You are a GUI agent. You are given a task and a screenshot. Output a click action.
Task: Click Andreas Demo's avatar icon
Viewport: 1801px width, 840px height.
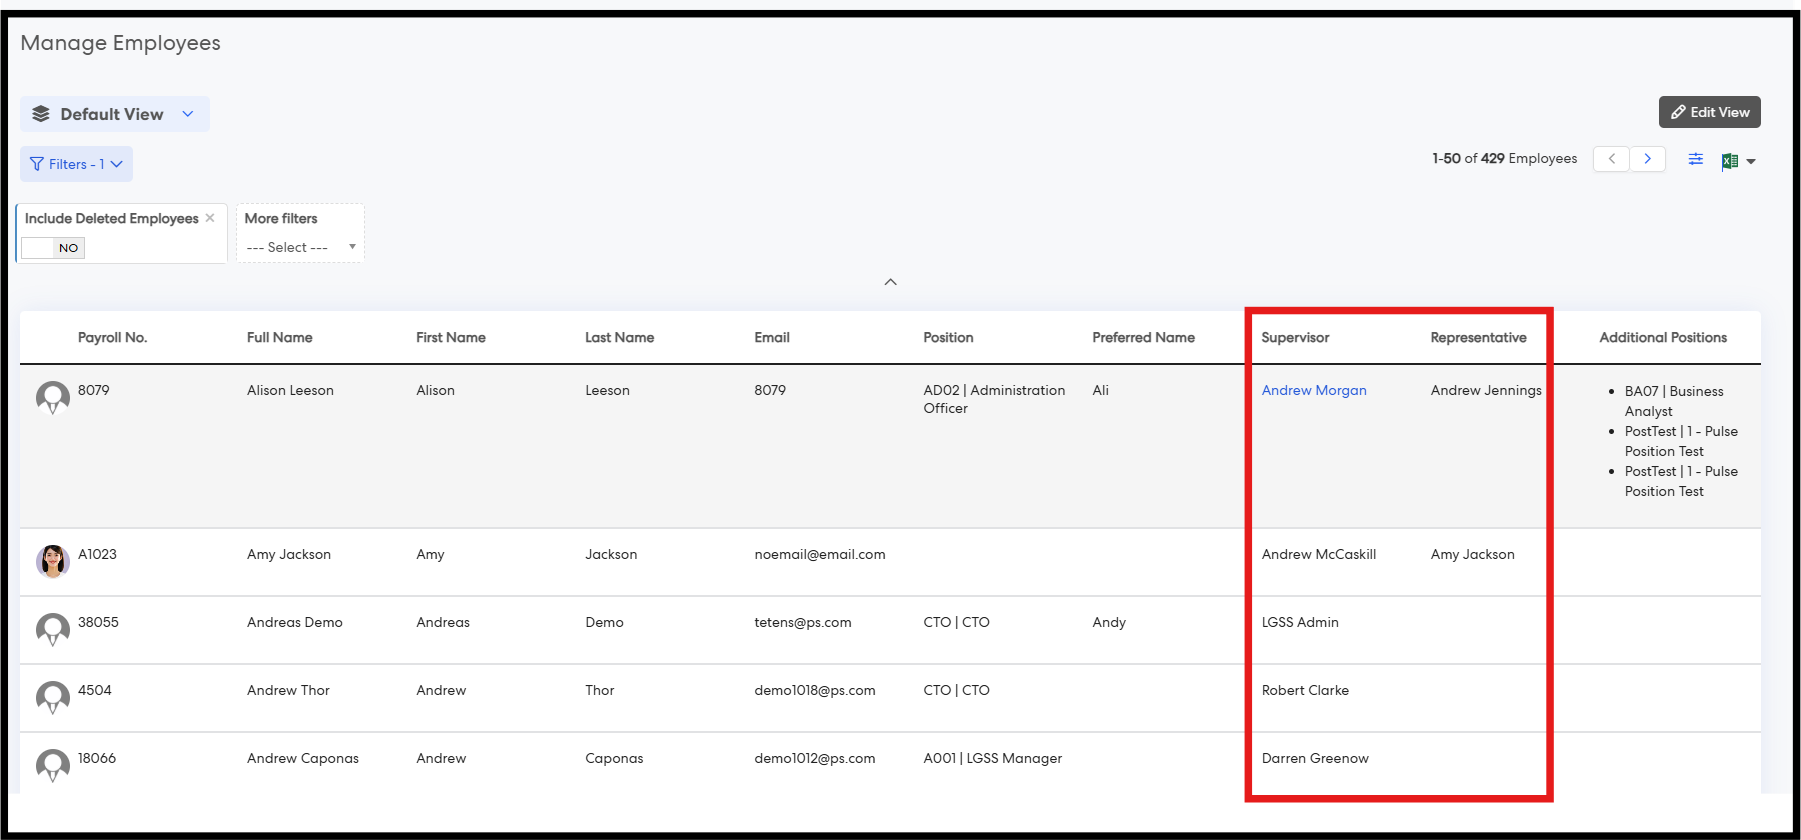pos(53,629)
